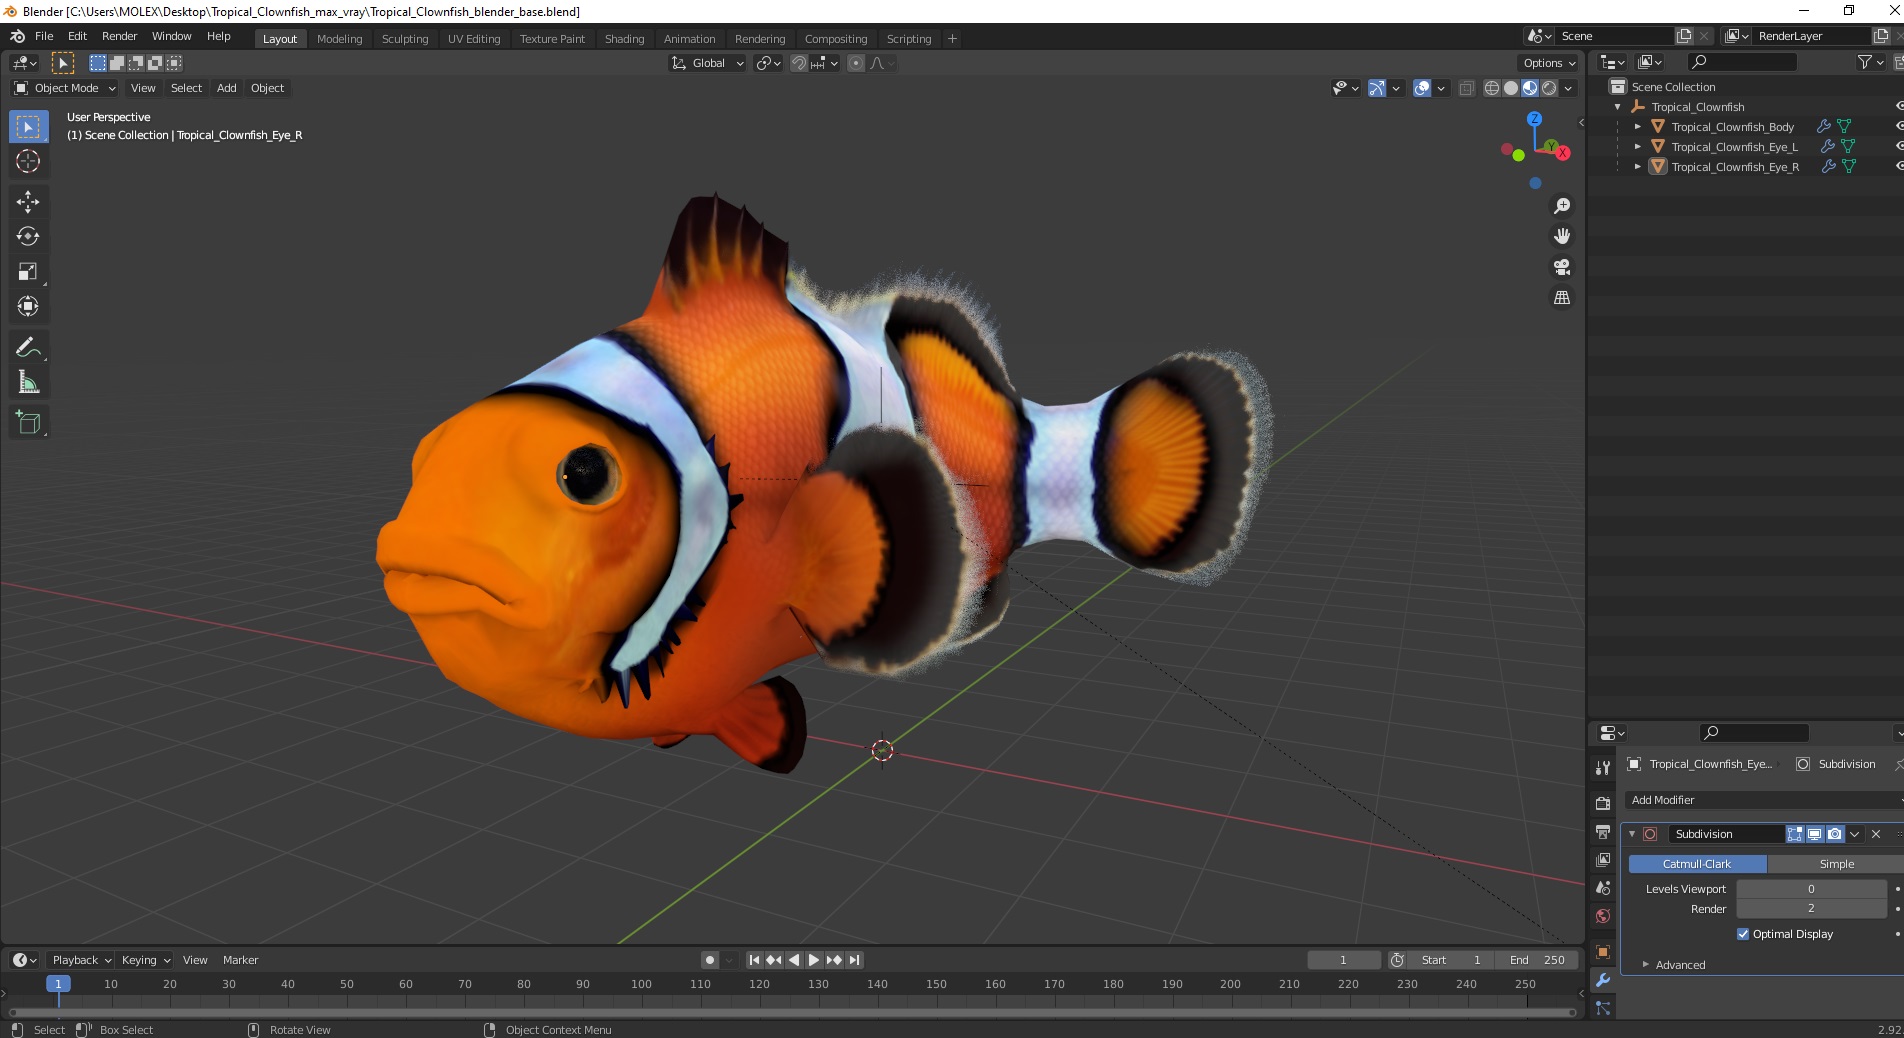Open the Output properties tab
This screenshot has height=1038, width=1904.
pyautogui.click(x=1603, y=831)
